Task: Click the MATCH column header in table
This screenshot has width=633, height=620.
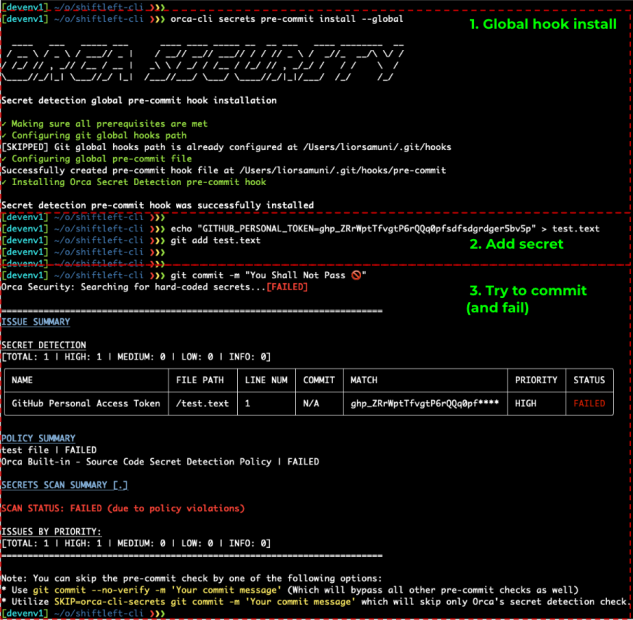Action: pos(363,380)
